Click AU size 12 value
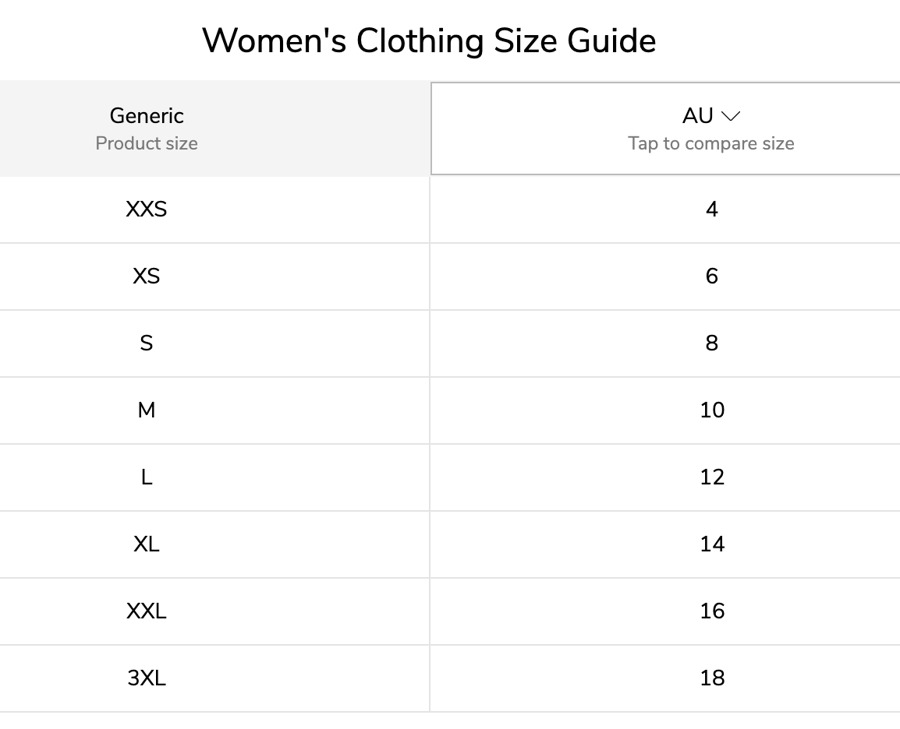 click(x=712, y=478)
